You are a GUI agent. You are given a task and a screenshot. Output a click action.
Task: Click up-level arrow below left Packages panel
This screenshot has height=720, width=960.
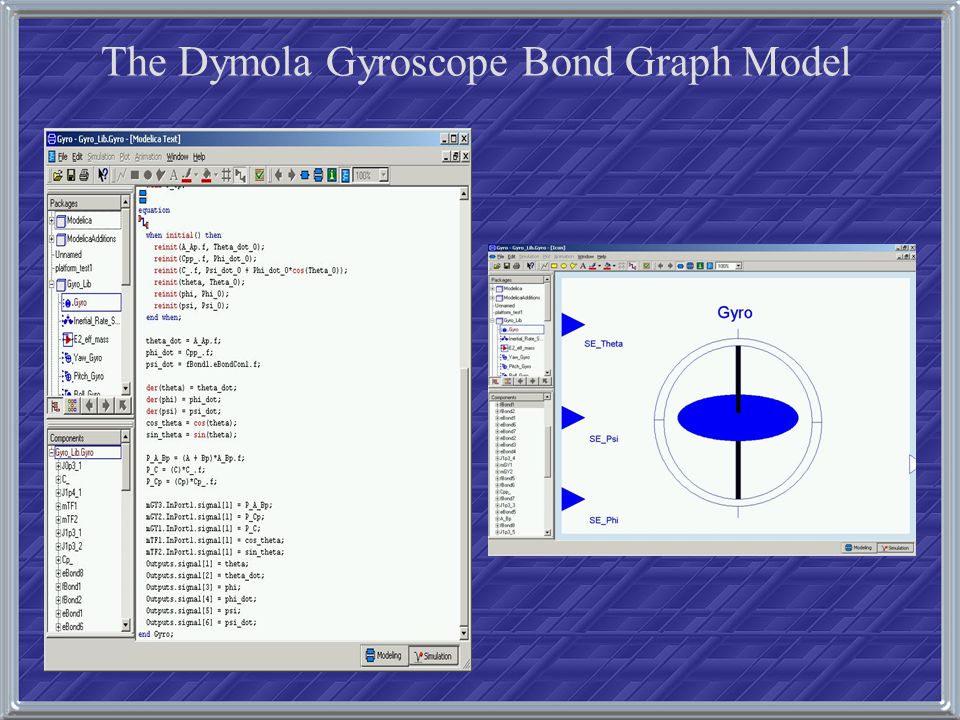tap(122, 405)
